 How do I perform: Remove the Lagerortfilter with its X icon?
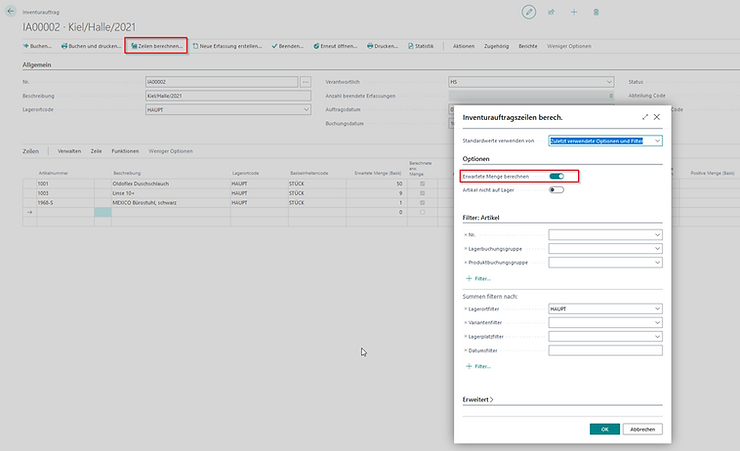[x=466, y=310]
